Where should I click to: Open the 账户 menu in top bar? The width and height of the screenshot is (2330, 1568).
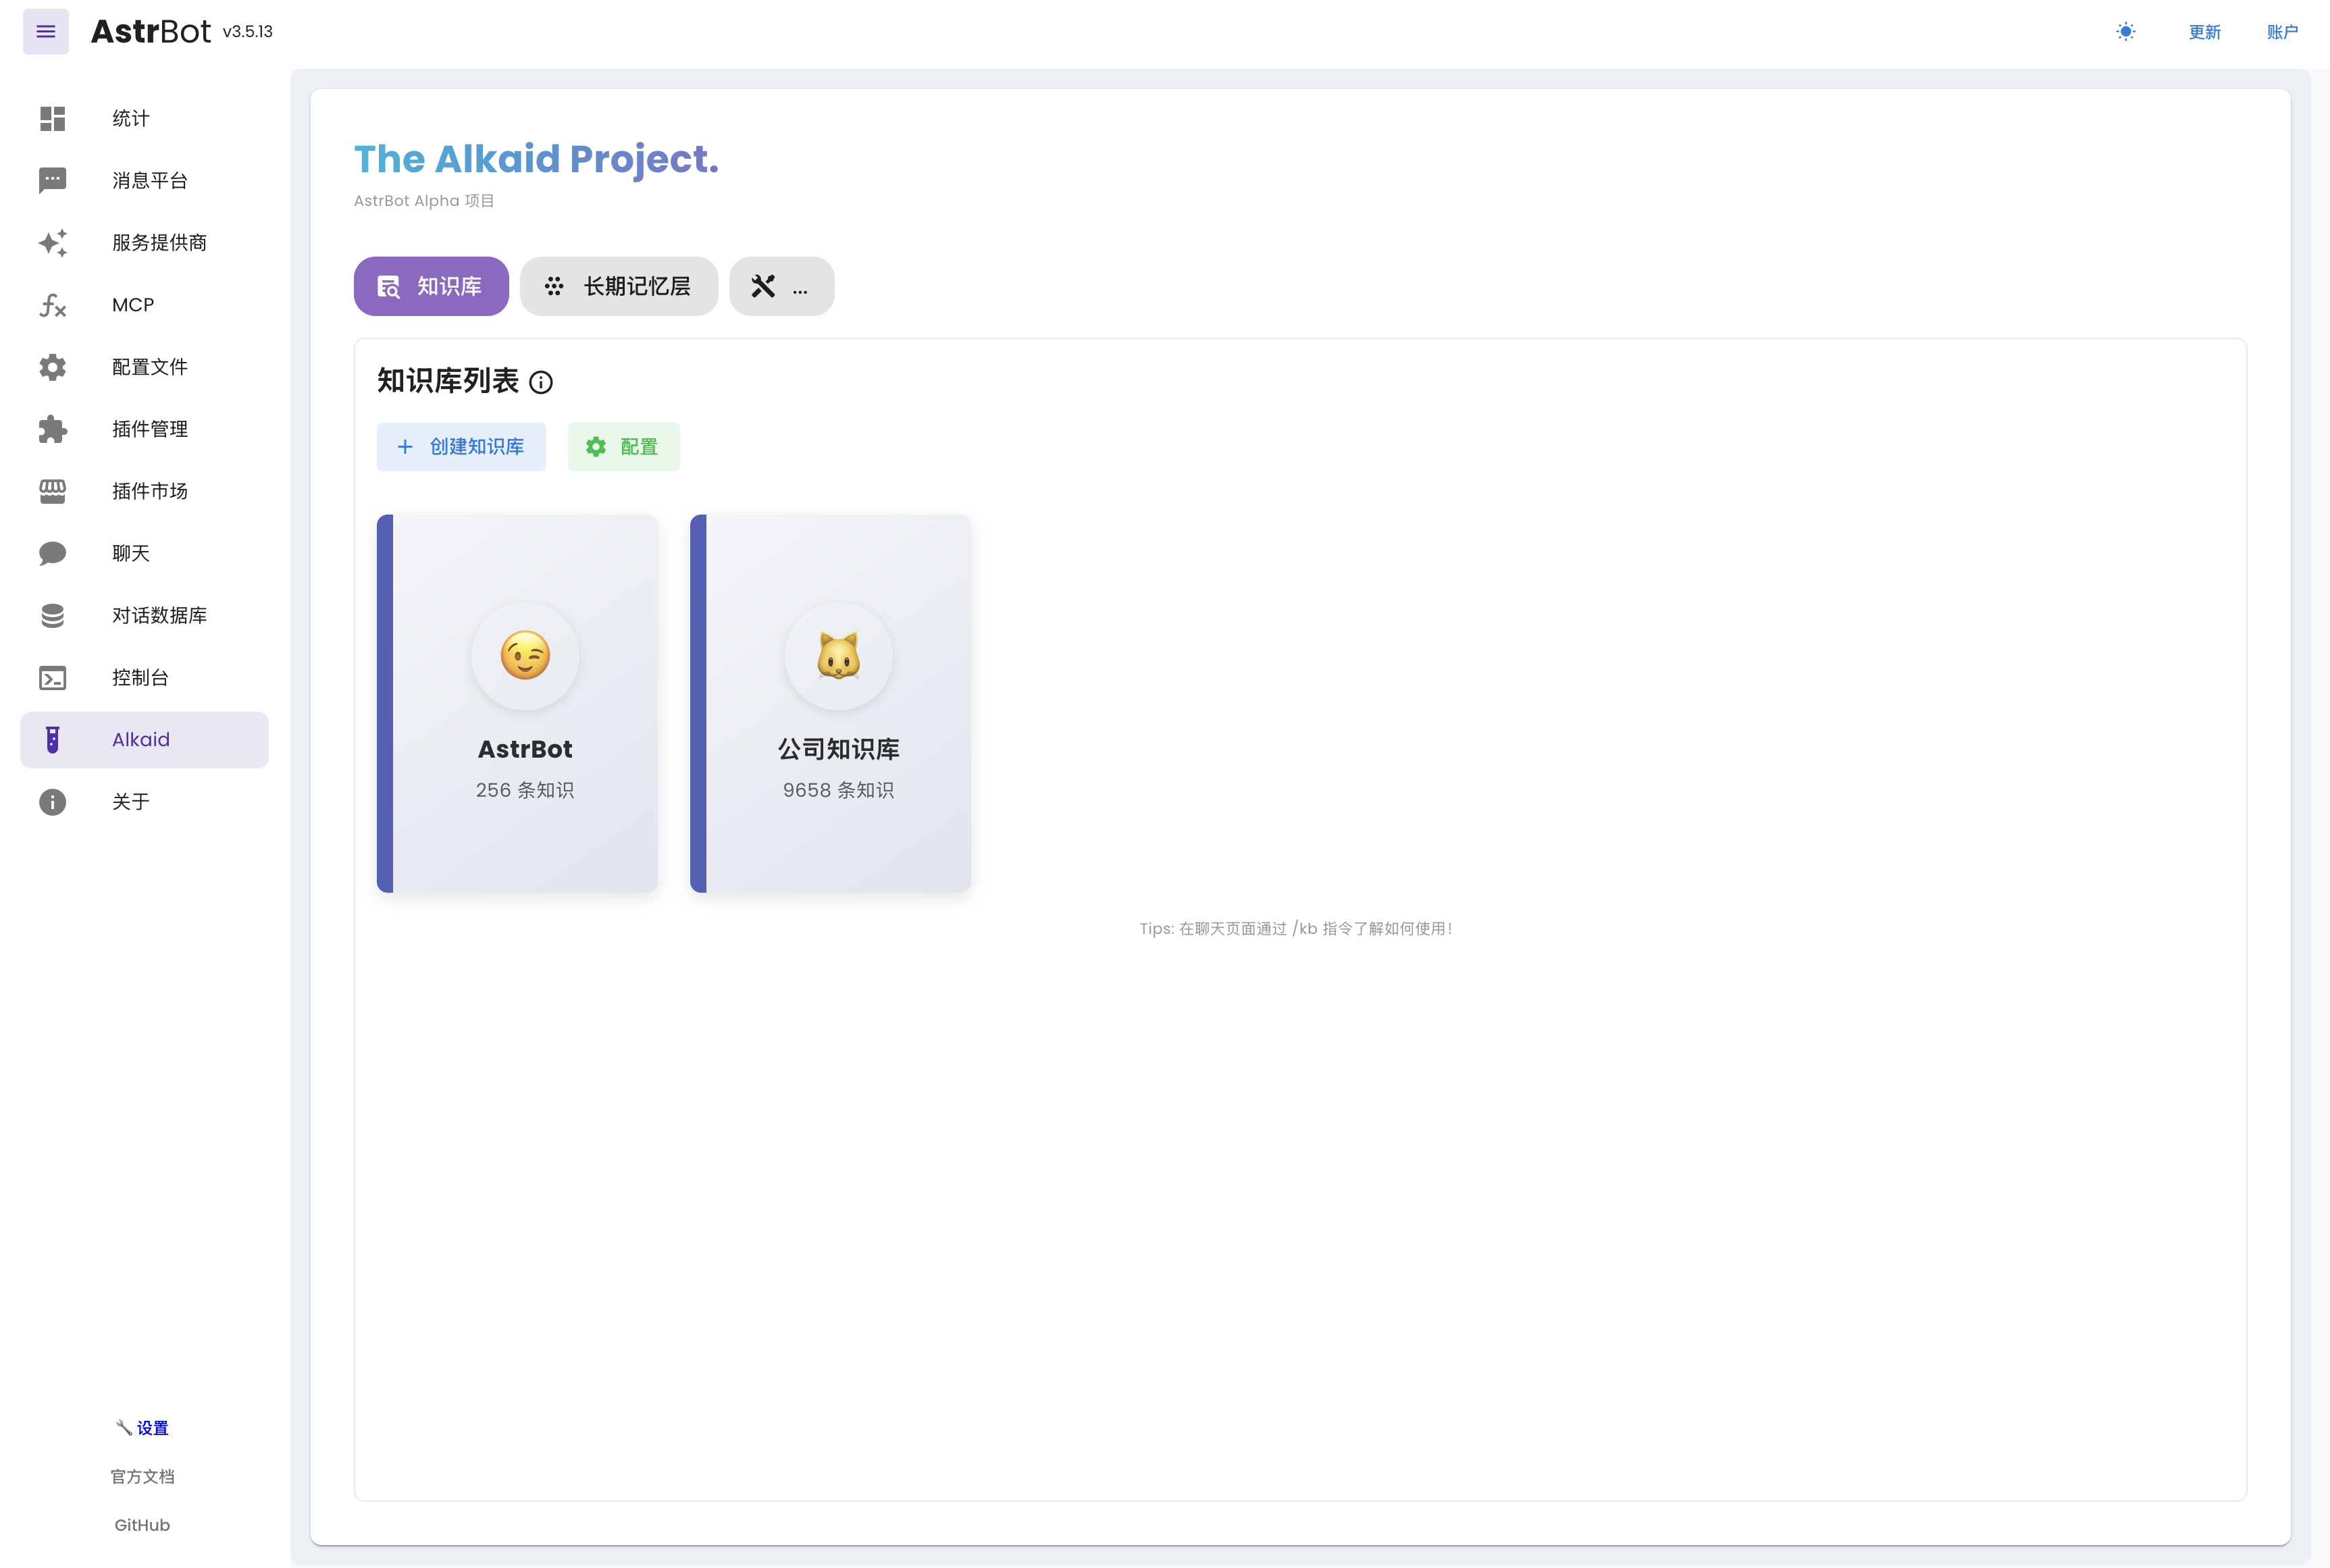pos(2282,32)
